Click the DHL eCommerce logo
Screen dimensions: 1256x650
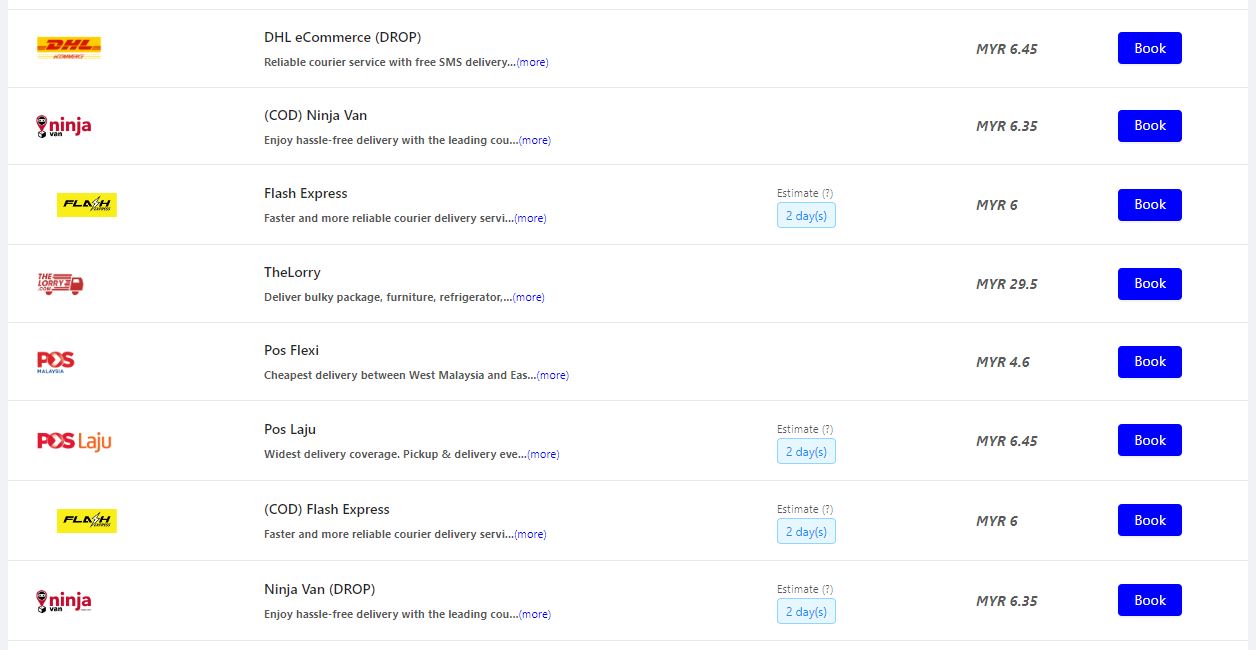pos(69,48)
